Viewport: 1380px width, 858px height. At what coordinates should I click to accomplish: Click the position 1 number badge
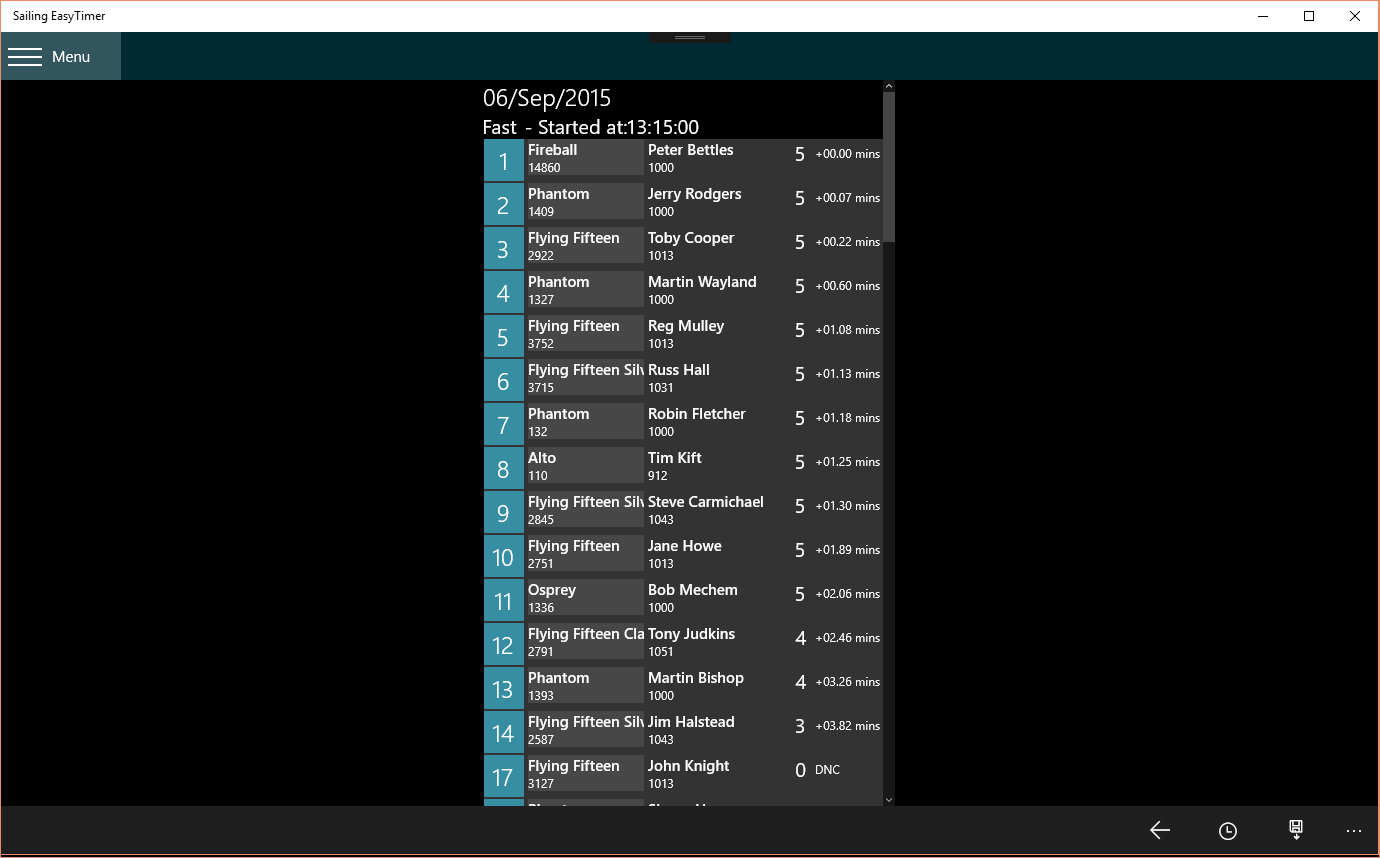(x=504, y=160)
